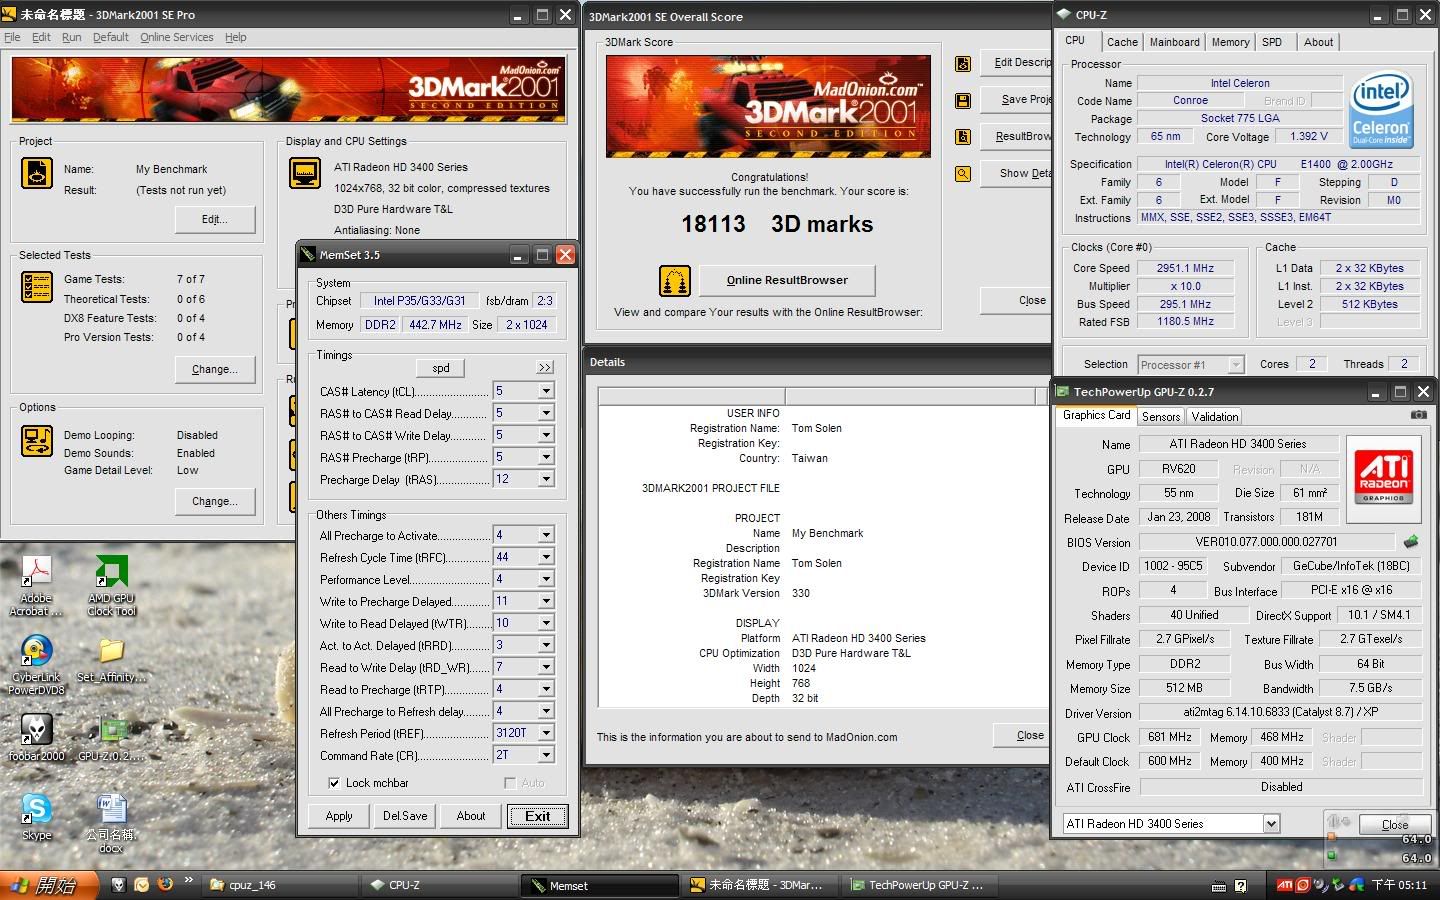
Task: Open the Precharge Delay (tRAS) dropdown
Action: tap(546, 479)
